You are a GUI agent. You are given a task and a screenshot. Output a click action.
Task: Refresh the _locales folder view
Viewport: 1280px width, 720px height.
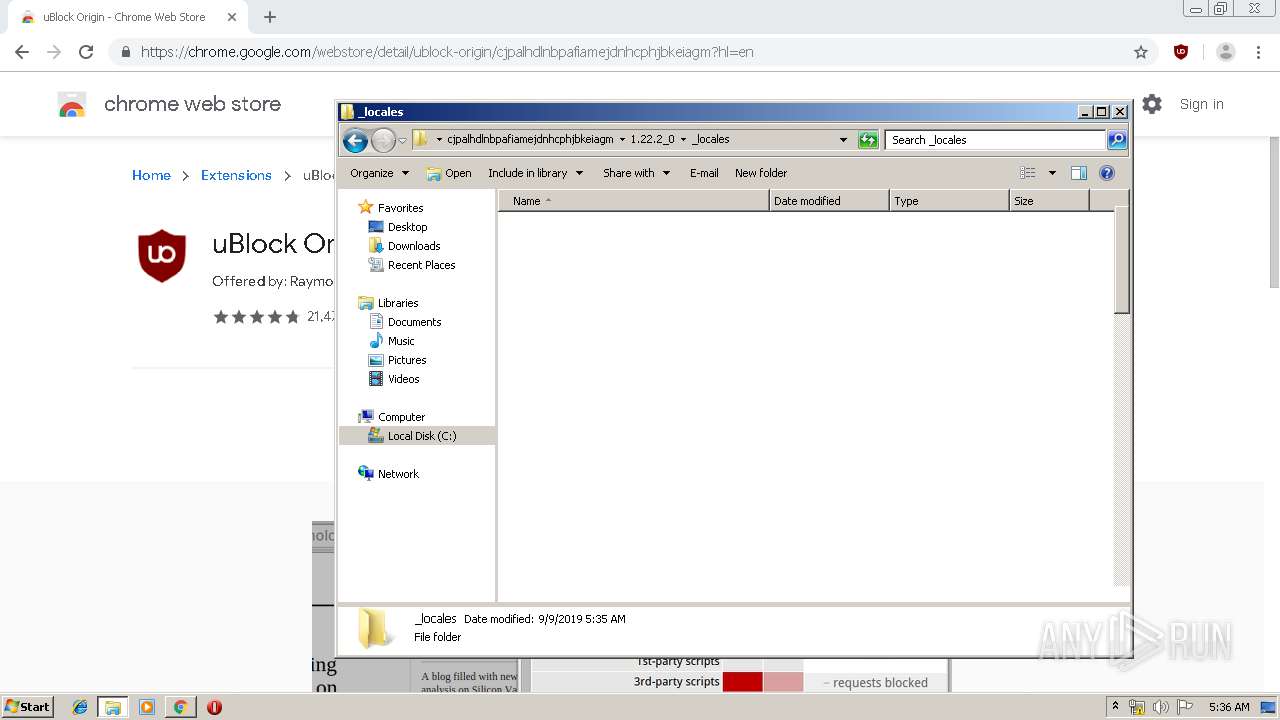click(x=868, y=140)
